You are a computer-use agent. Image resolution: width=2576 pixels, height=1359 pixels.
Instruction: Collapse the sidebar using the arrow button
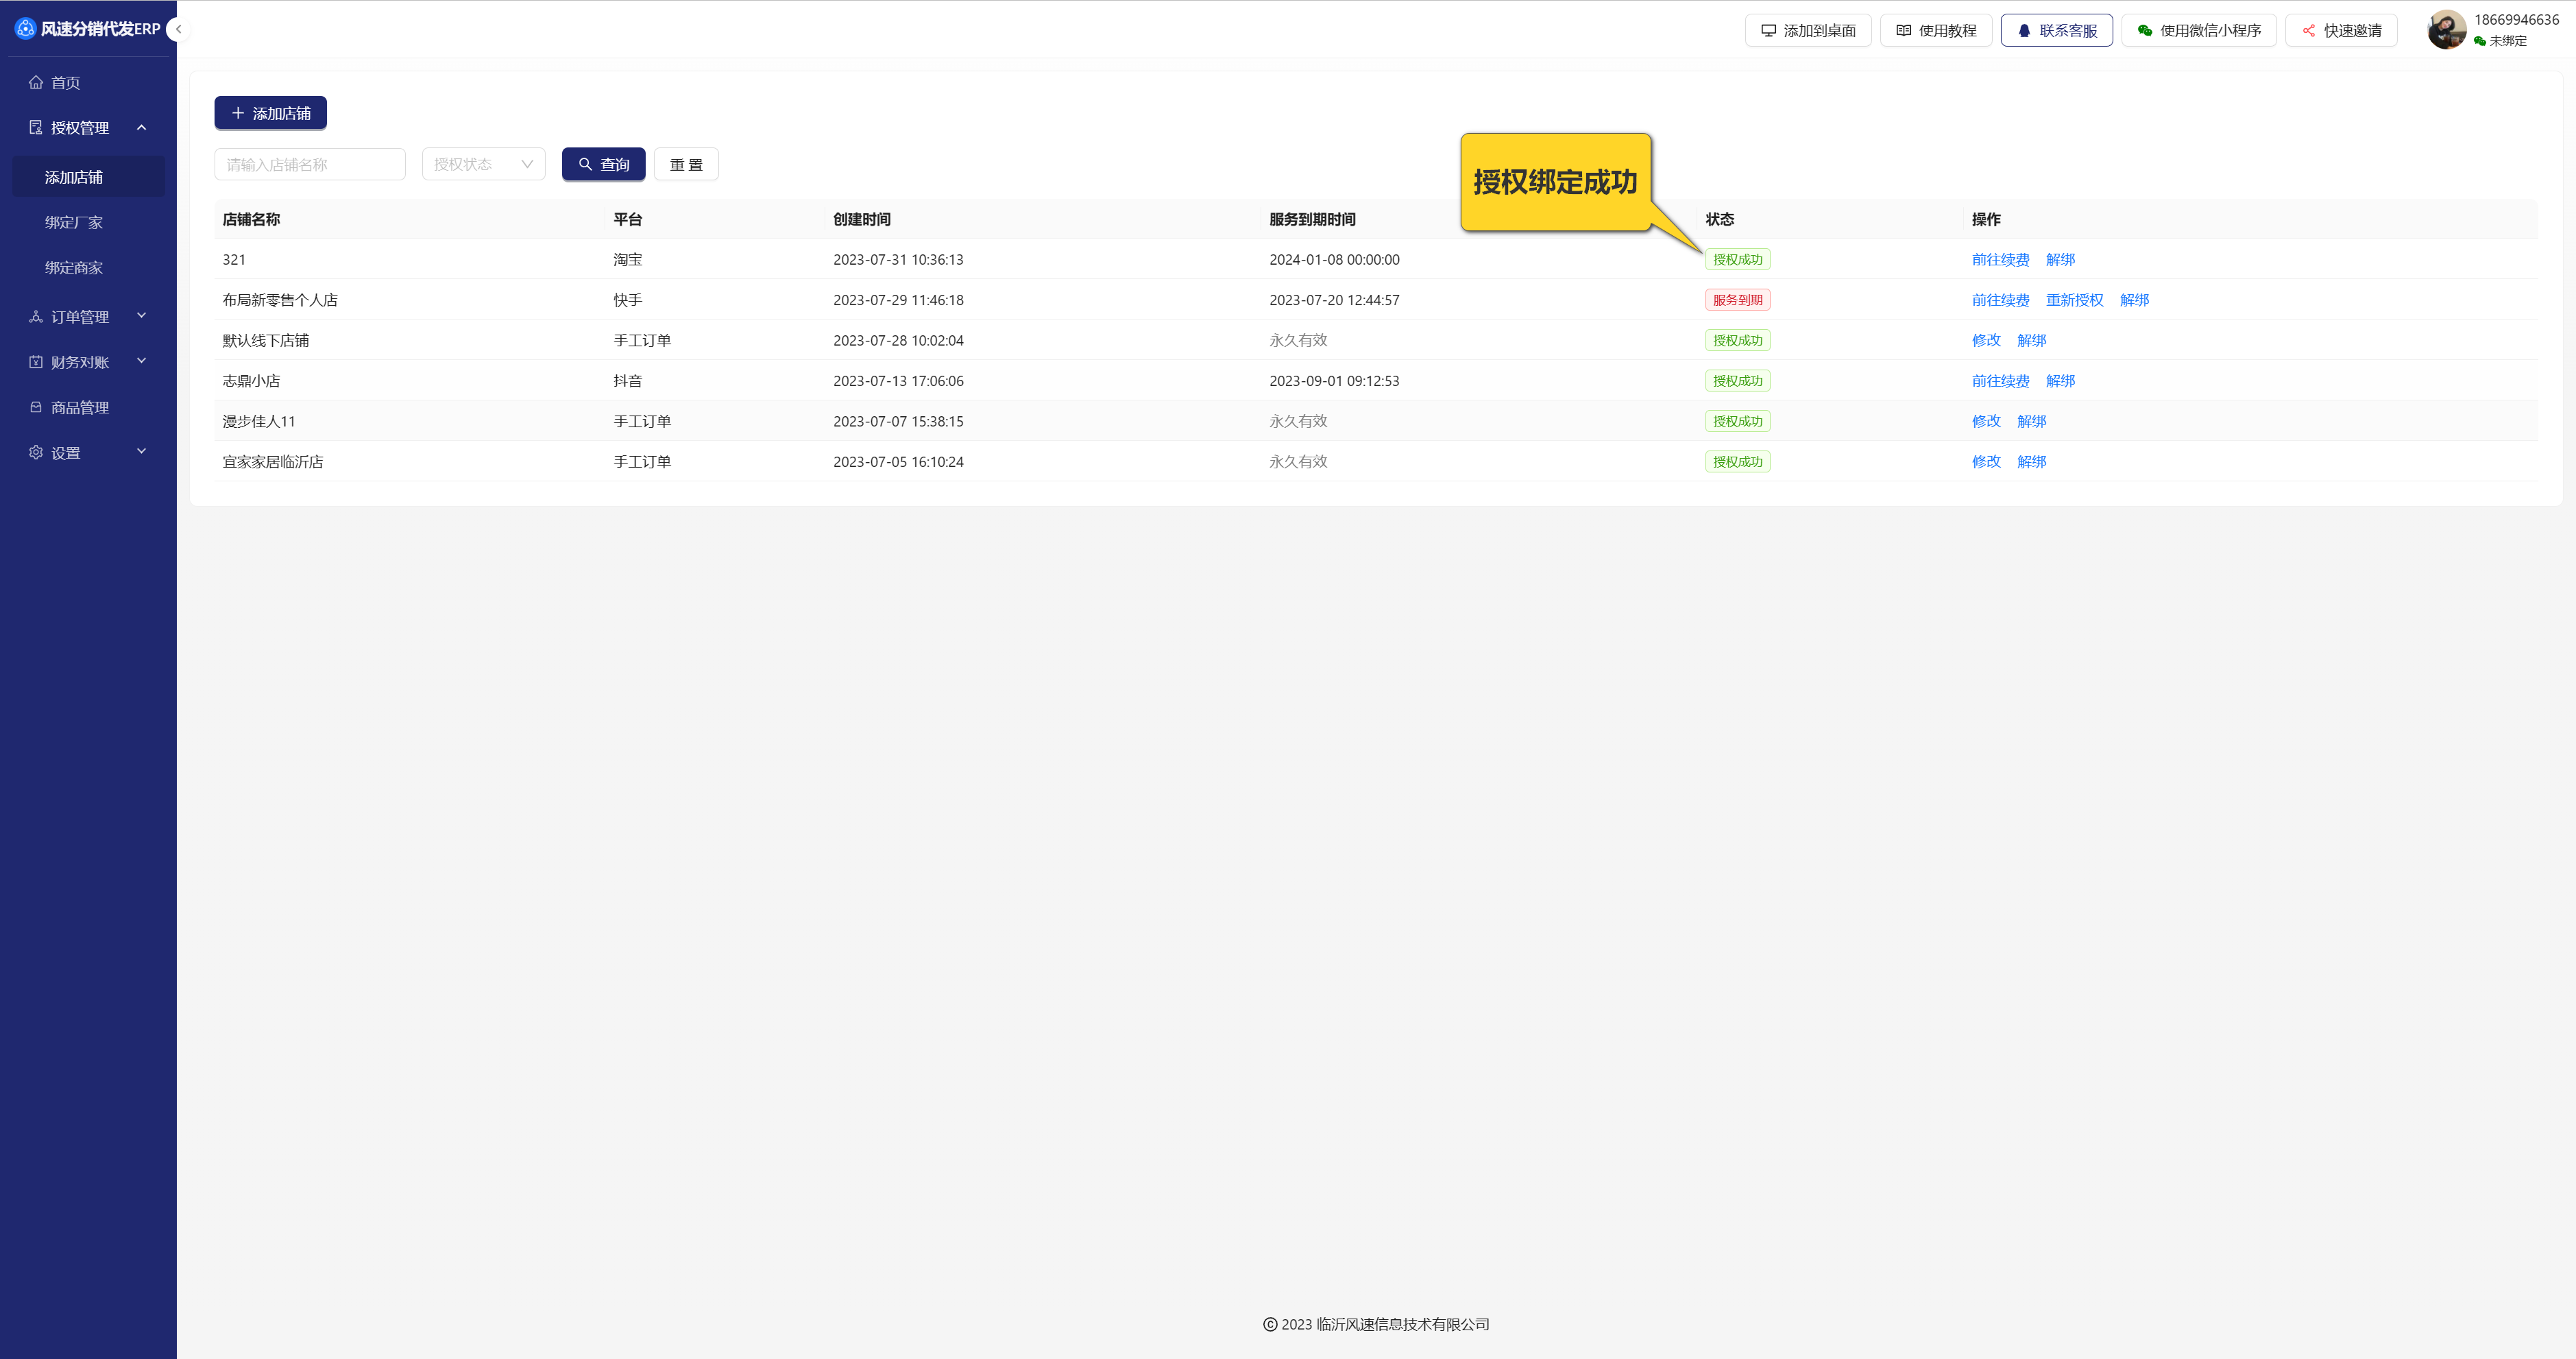(x=178, y=29)
